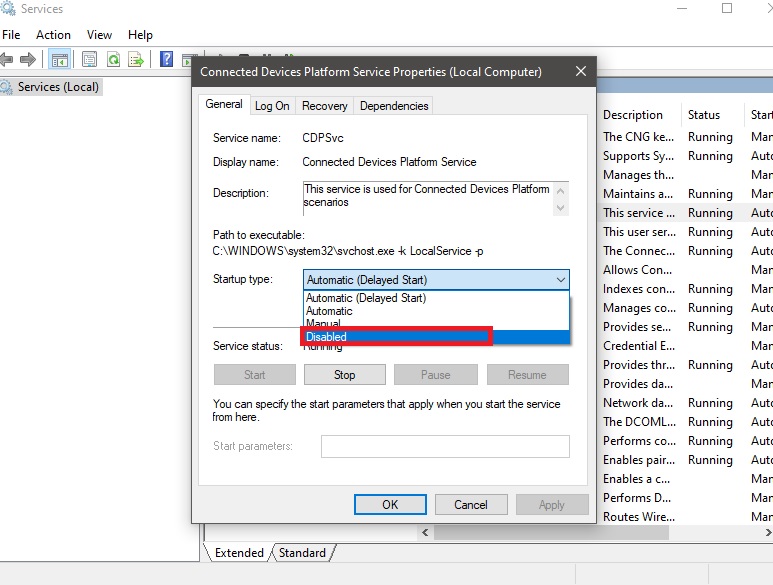Viewport: 773px width, 585px height.
Task: Click the Forward arrow in the Services toolbar
Action: point(28,60)
